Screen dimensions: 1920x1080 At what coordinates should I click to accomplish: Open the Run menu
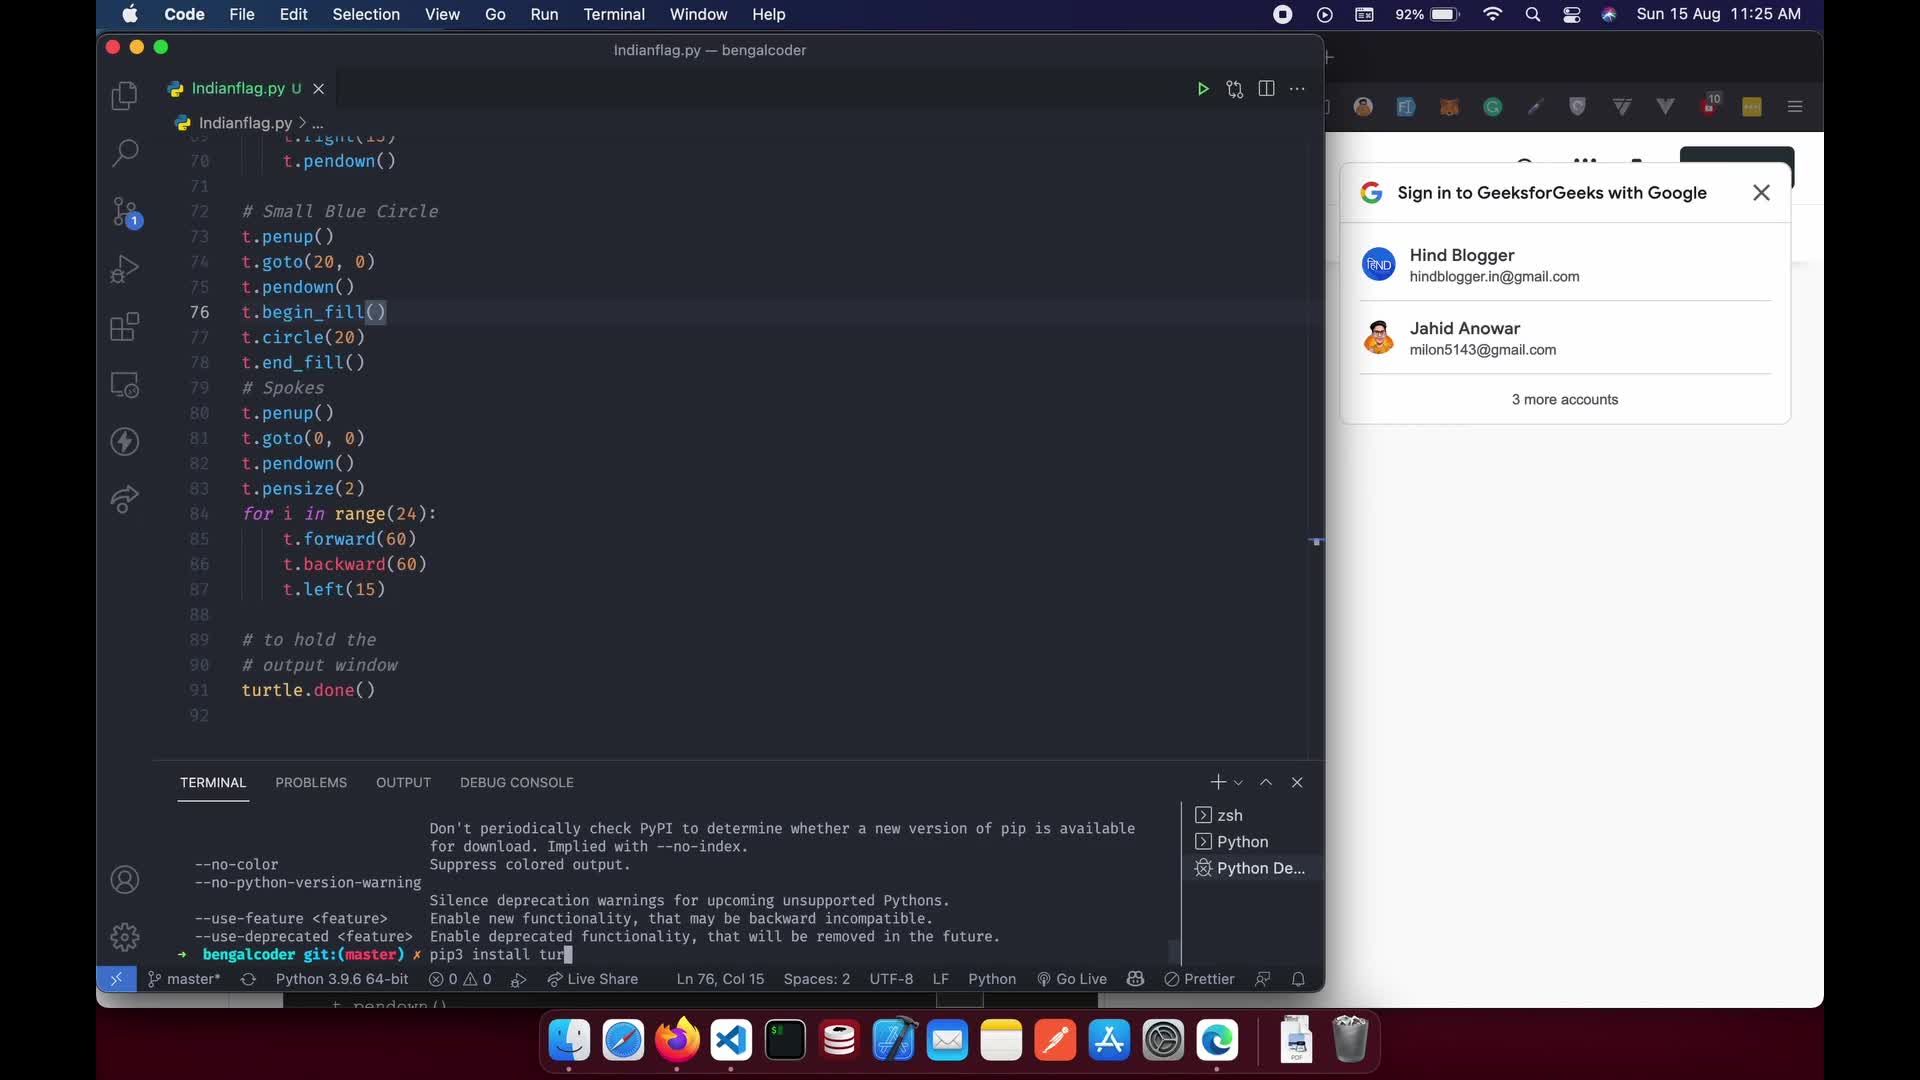tap(544, 14)
